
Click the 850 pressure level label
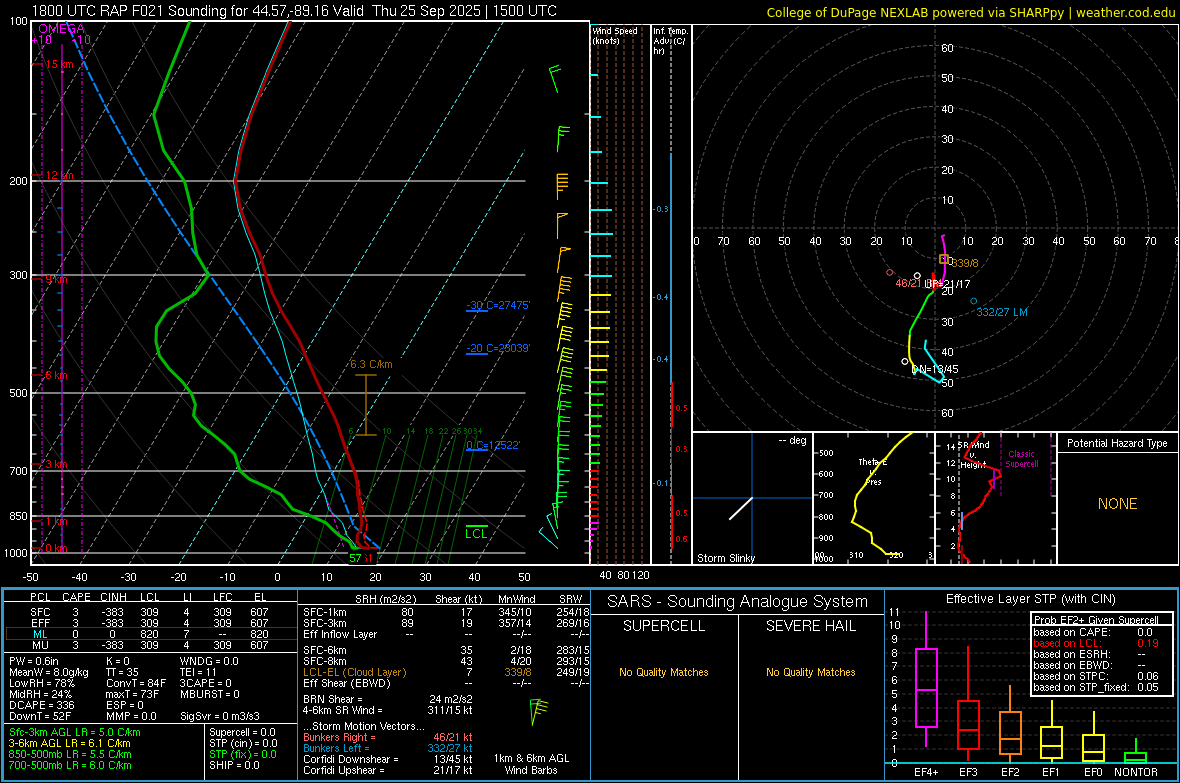coord(18,516)
